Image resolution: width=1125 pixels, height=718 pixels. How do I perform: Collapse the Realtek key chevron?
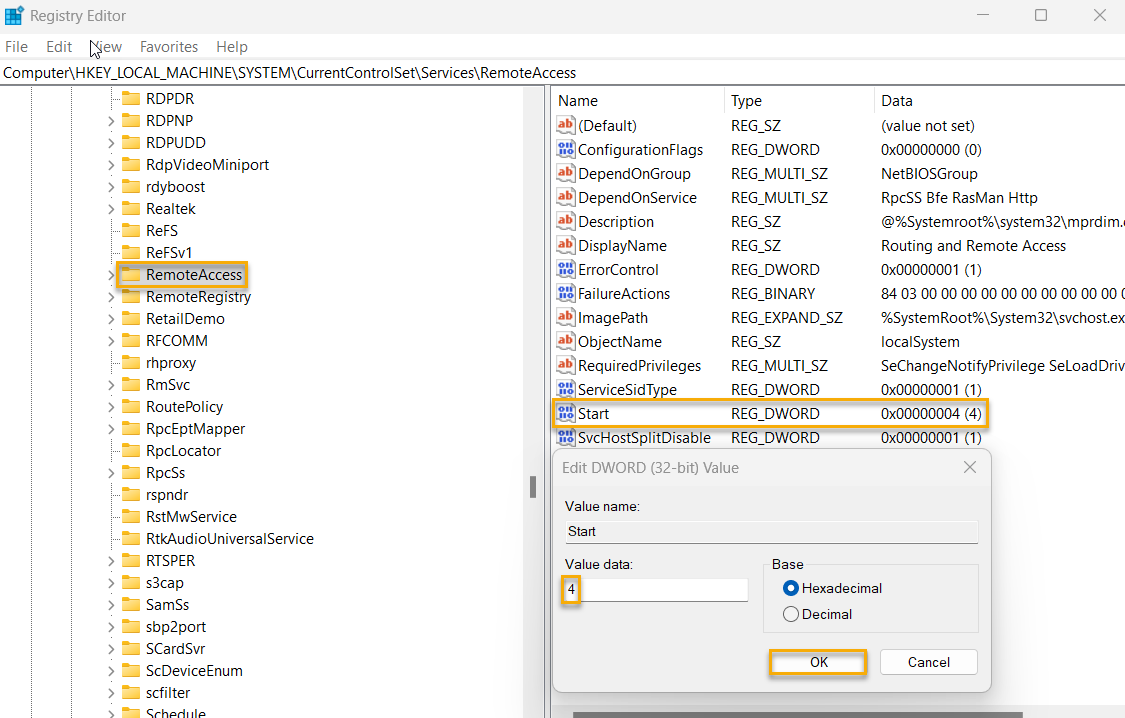[x=110, y=208]
